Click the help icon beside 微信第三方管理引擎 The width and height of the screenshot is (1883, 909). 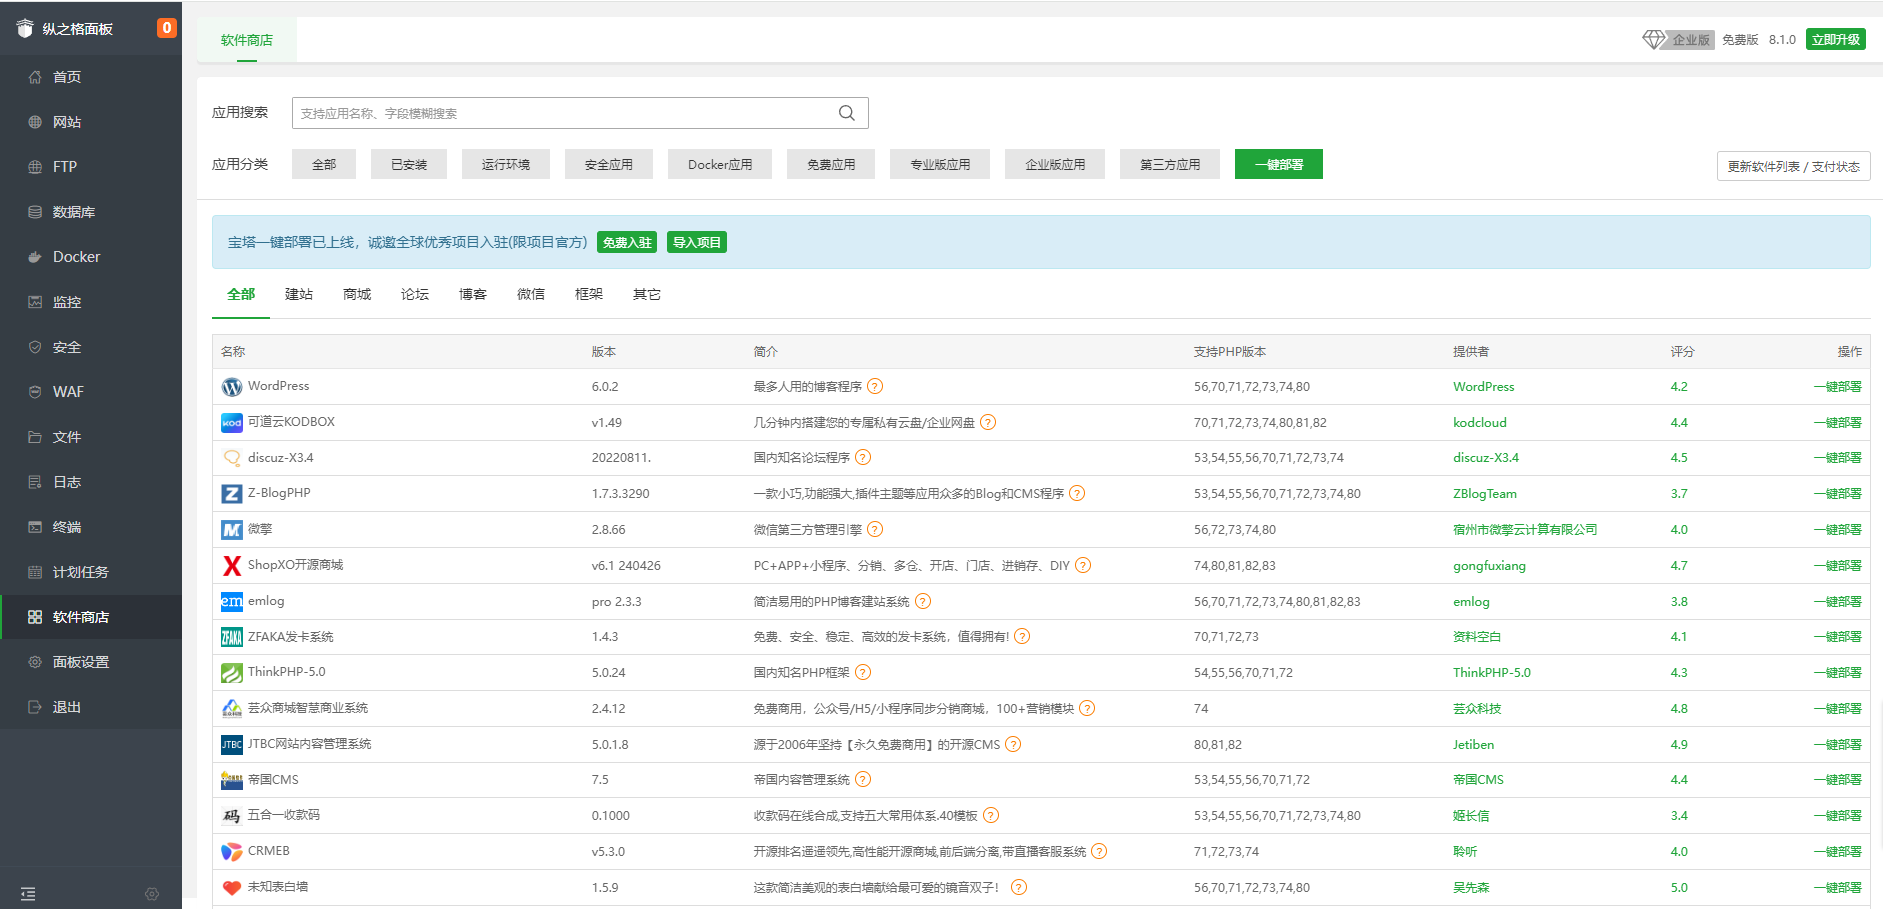tap(875, 530)
